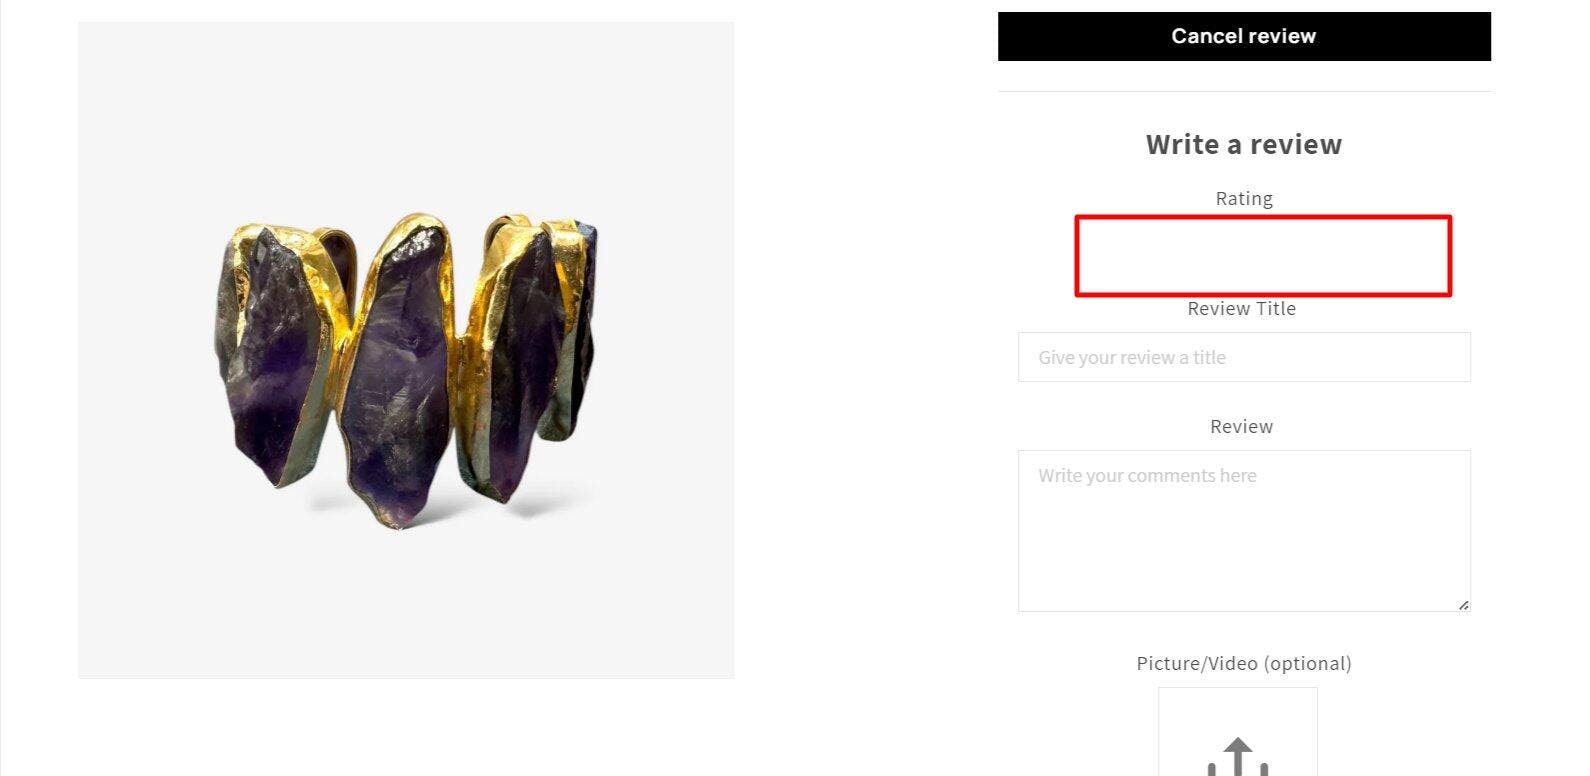
Task: Click the divider line below Cancel review
Action: coord(1243,91)
